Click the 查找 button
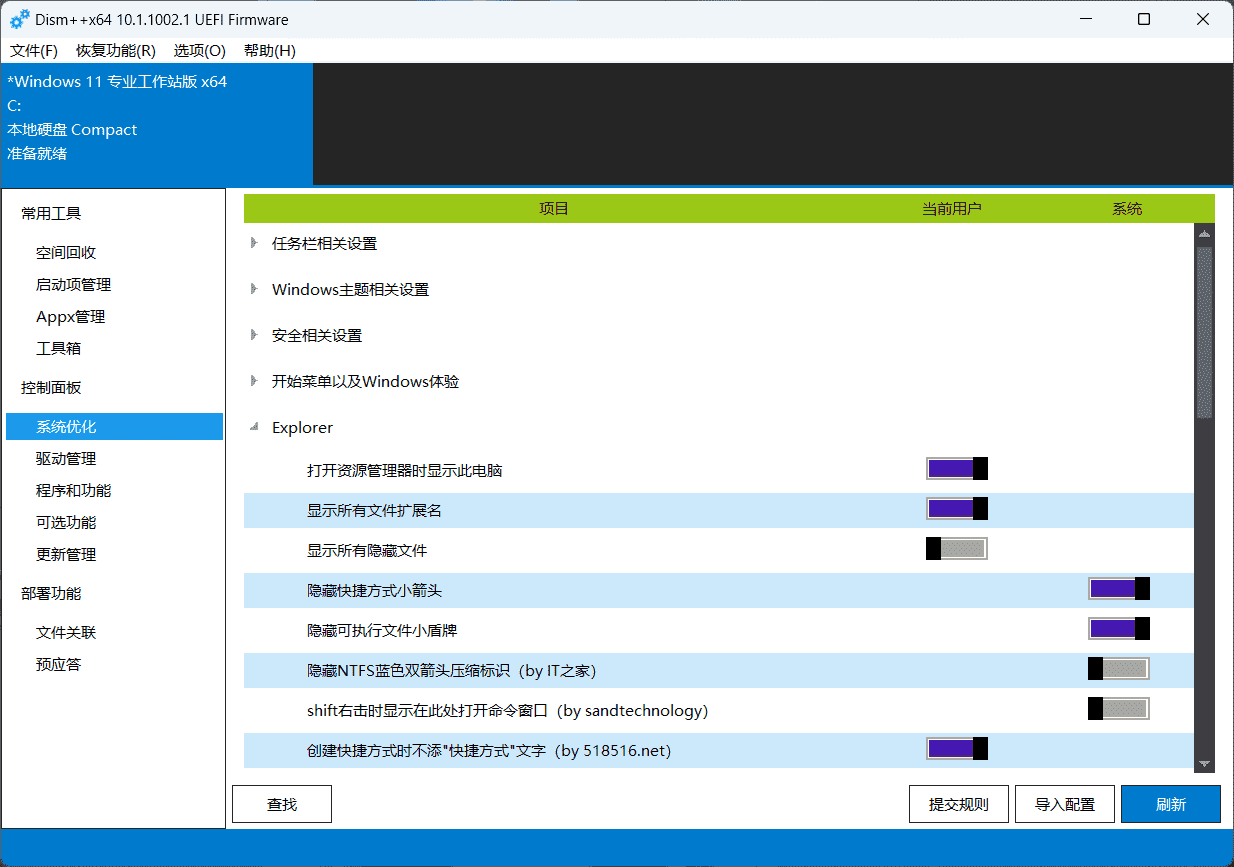 point(281,803)
